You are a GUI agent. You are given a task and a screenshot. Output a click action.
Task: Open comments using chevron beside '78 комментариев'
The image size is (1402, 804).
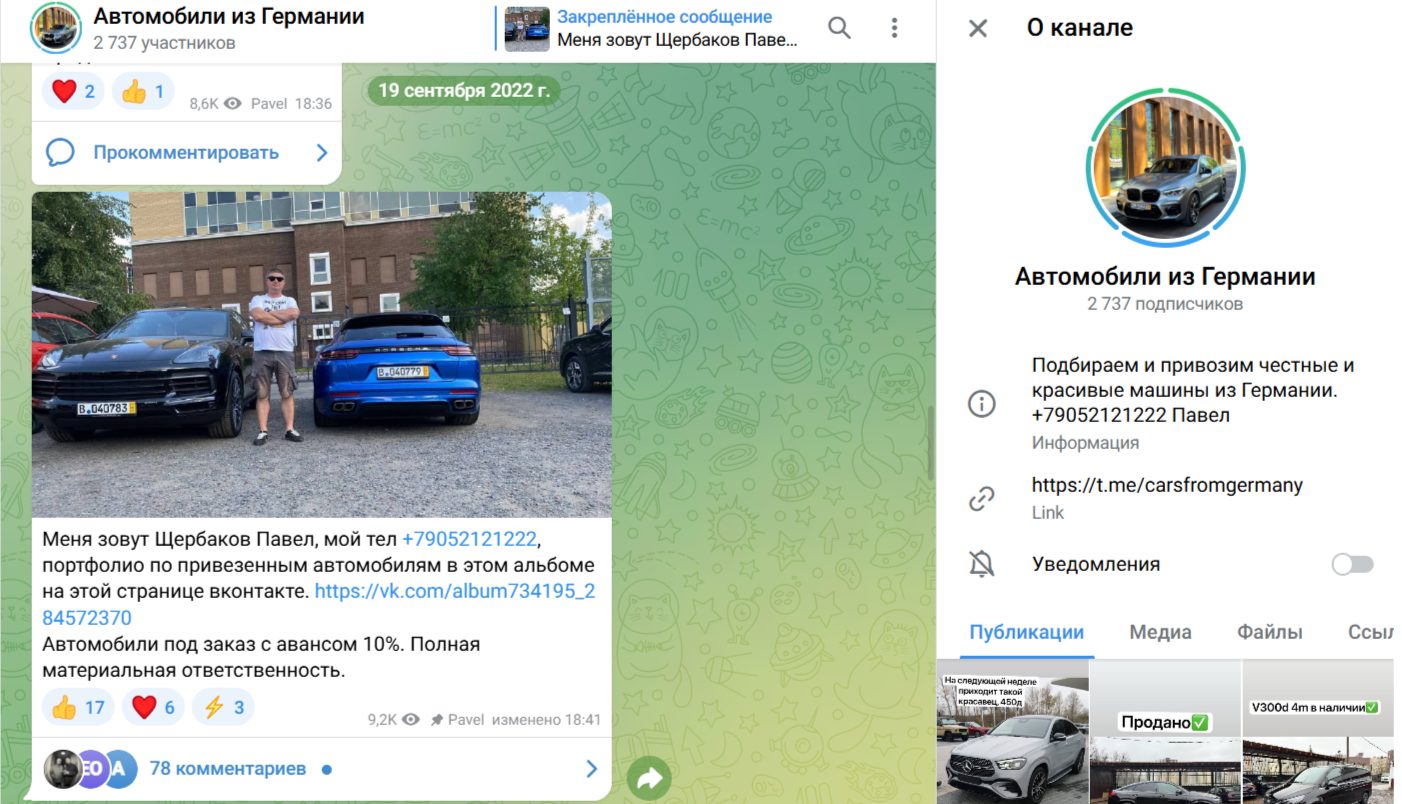(589, 769)
